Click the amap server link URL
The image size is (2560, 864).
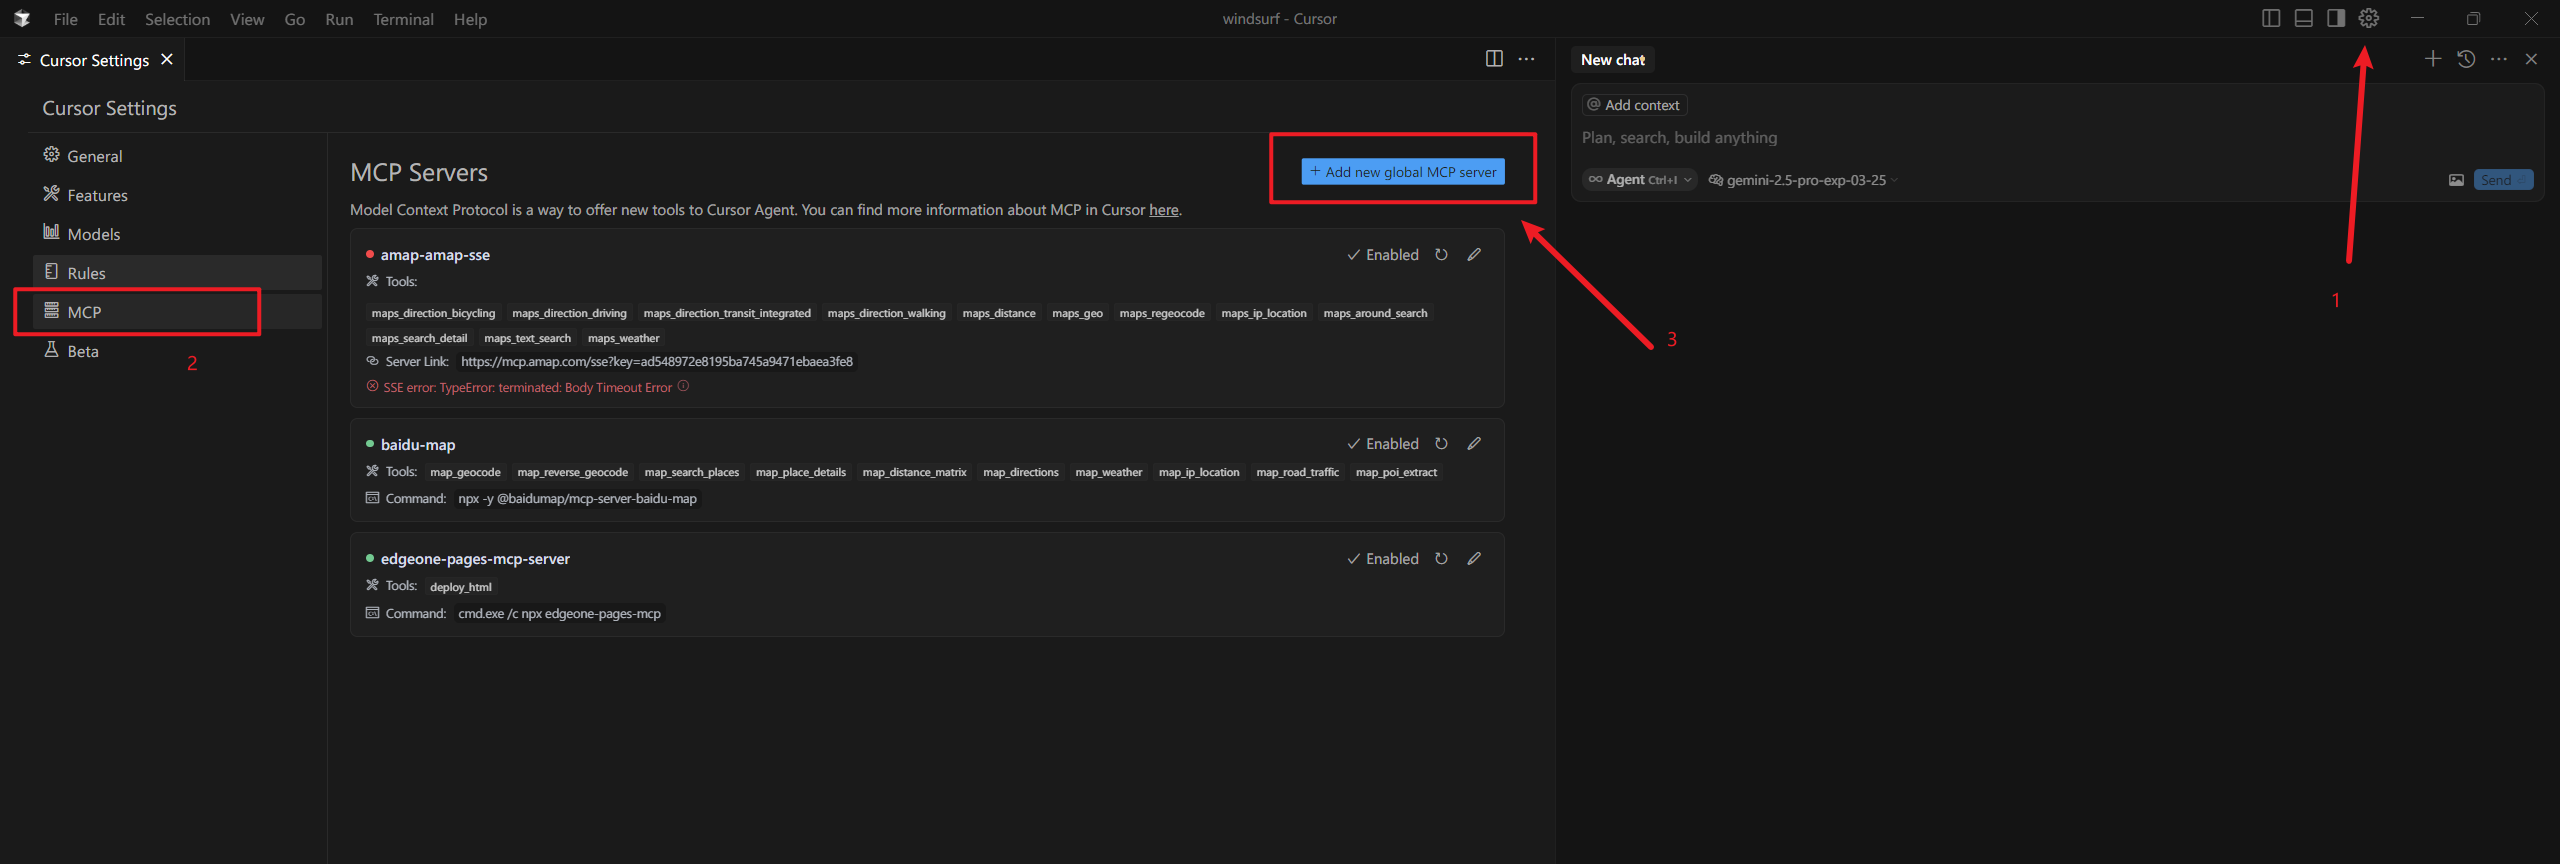[x=656, y=362]
